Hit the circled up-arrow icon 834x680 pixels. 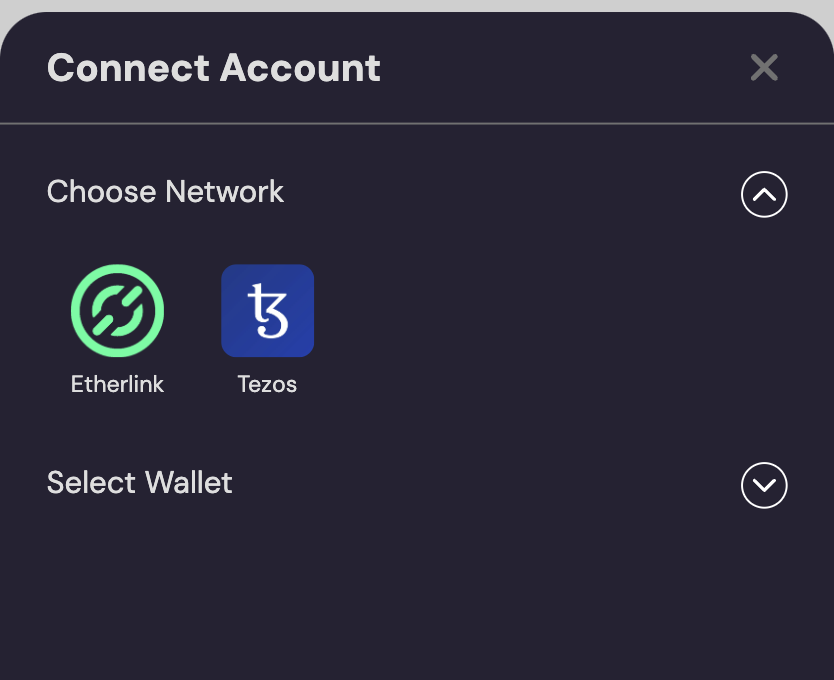pyautogui.click(x=764, y=195)
